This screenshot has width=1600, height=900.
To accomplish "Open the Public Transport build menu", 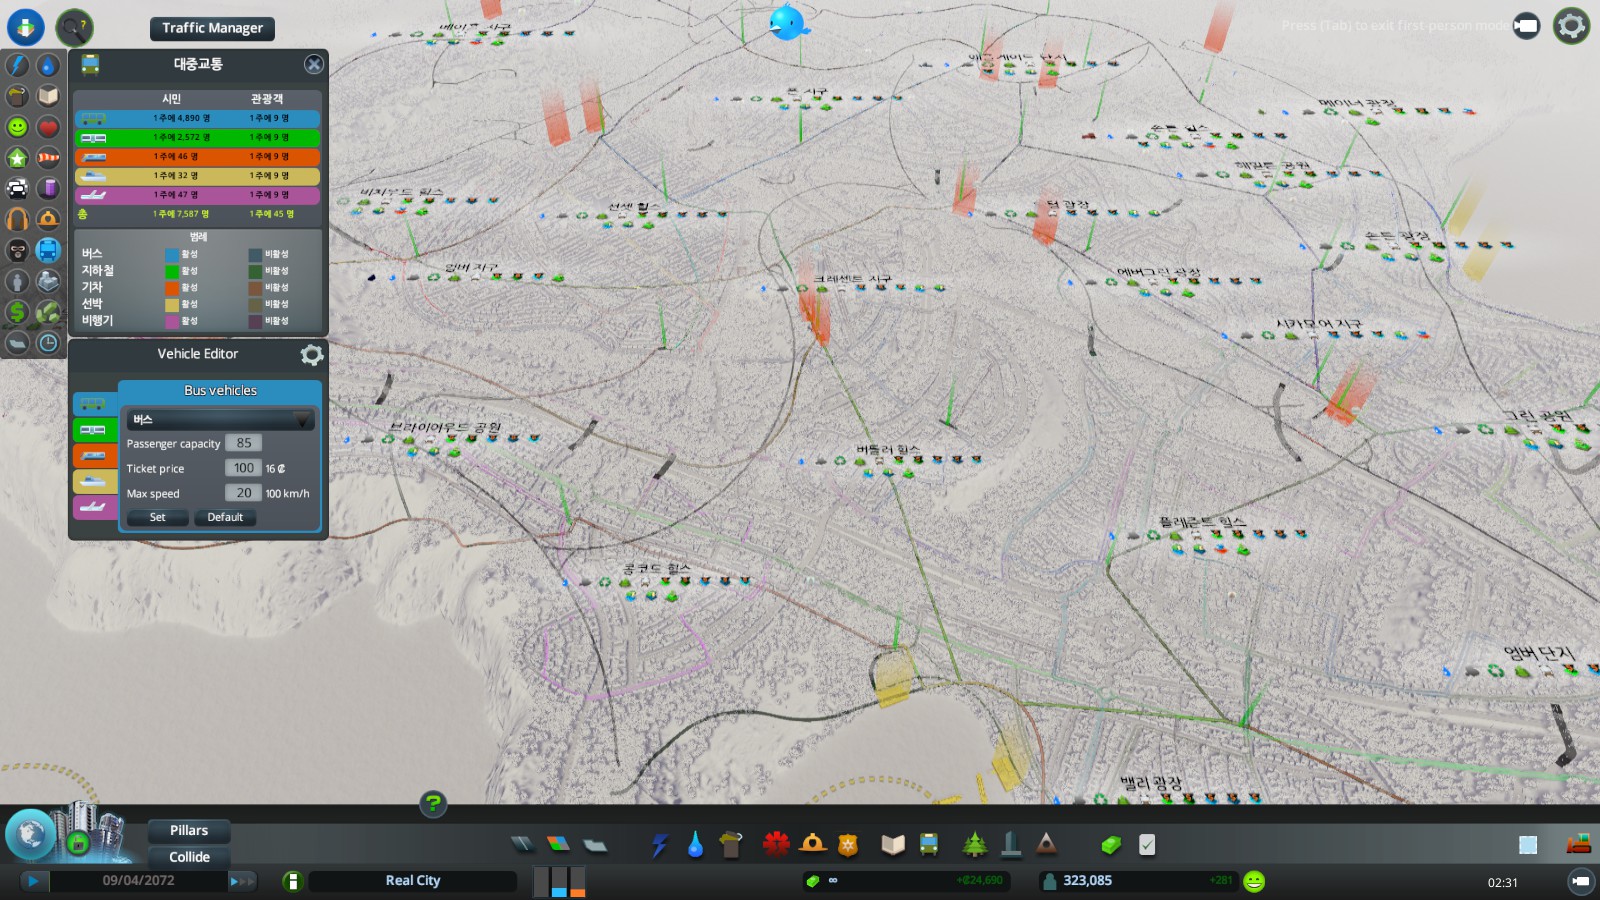I will click(929, 845).
